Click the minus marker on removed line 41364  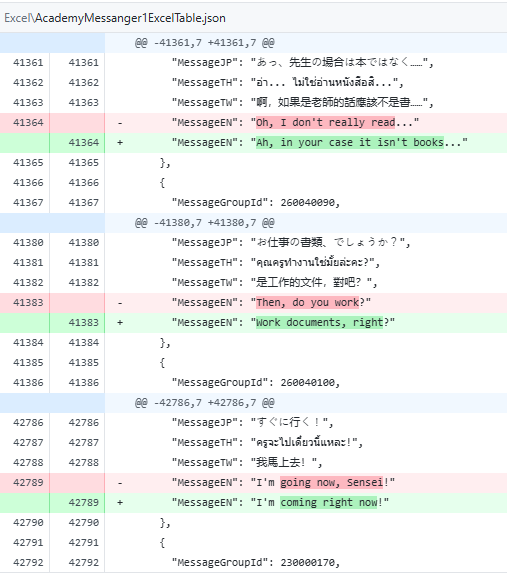[x=120, y=123]
